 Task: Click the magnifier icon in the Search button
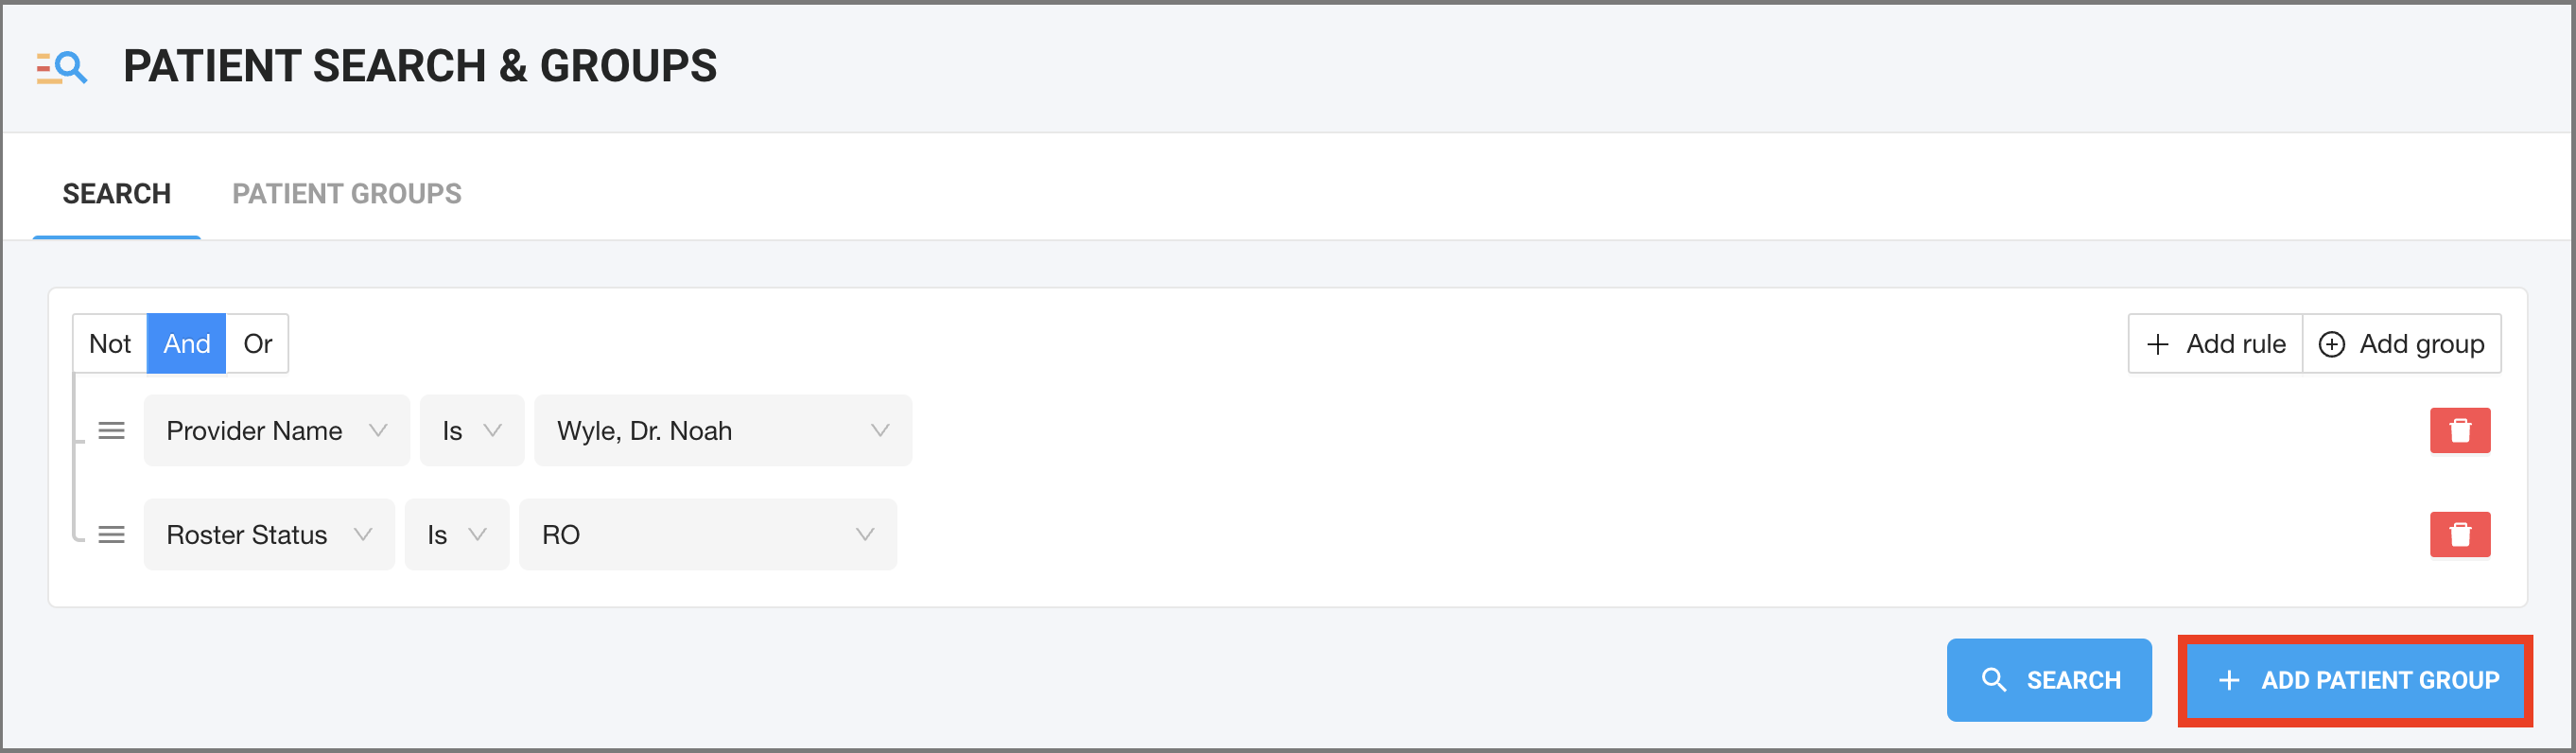click(x=1993, y=679)
